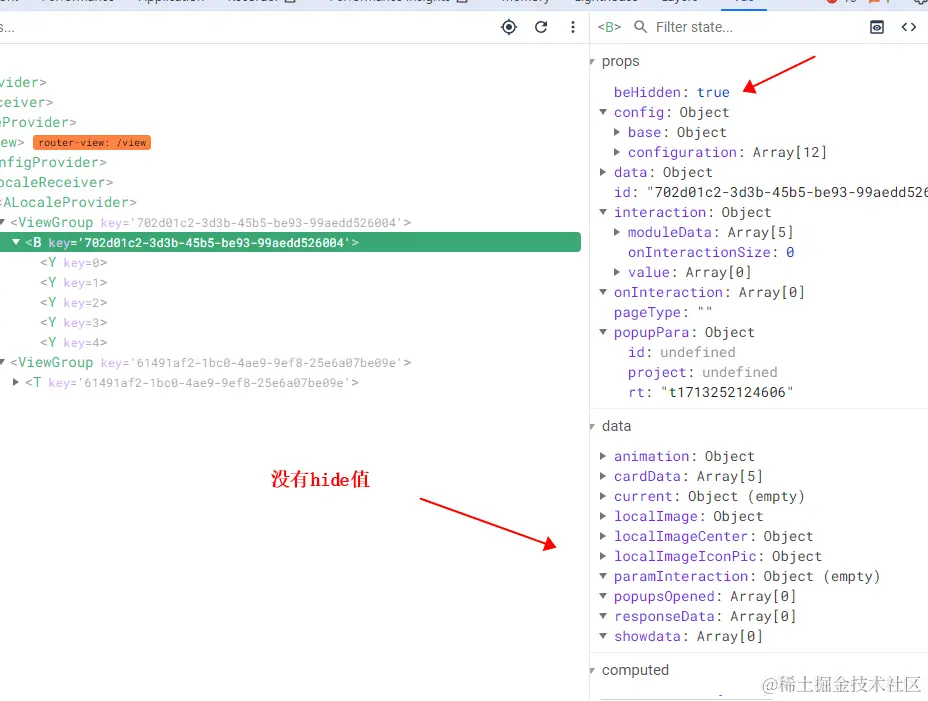Expand the T component tree arrow

coord(16,382)
